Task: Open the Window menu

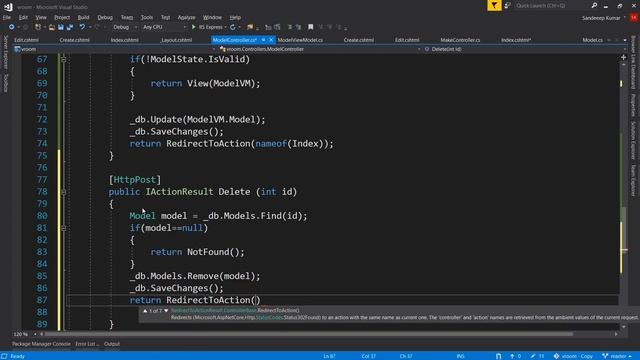Action: [x=212, y=18]
